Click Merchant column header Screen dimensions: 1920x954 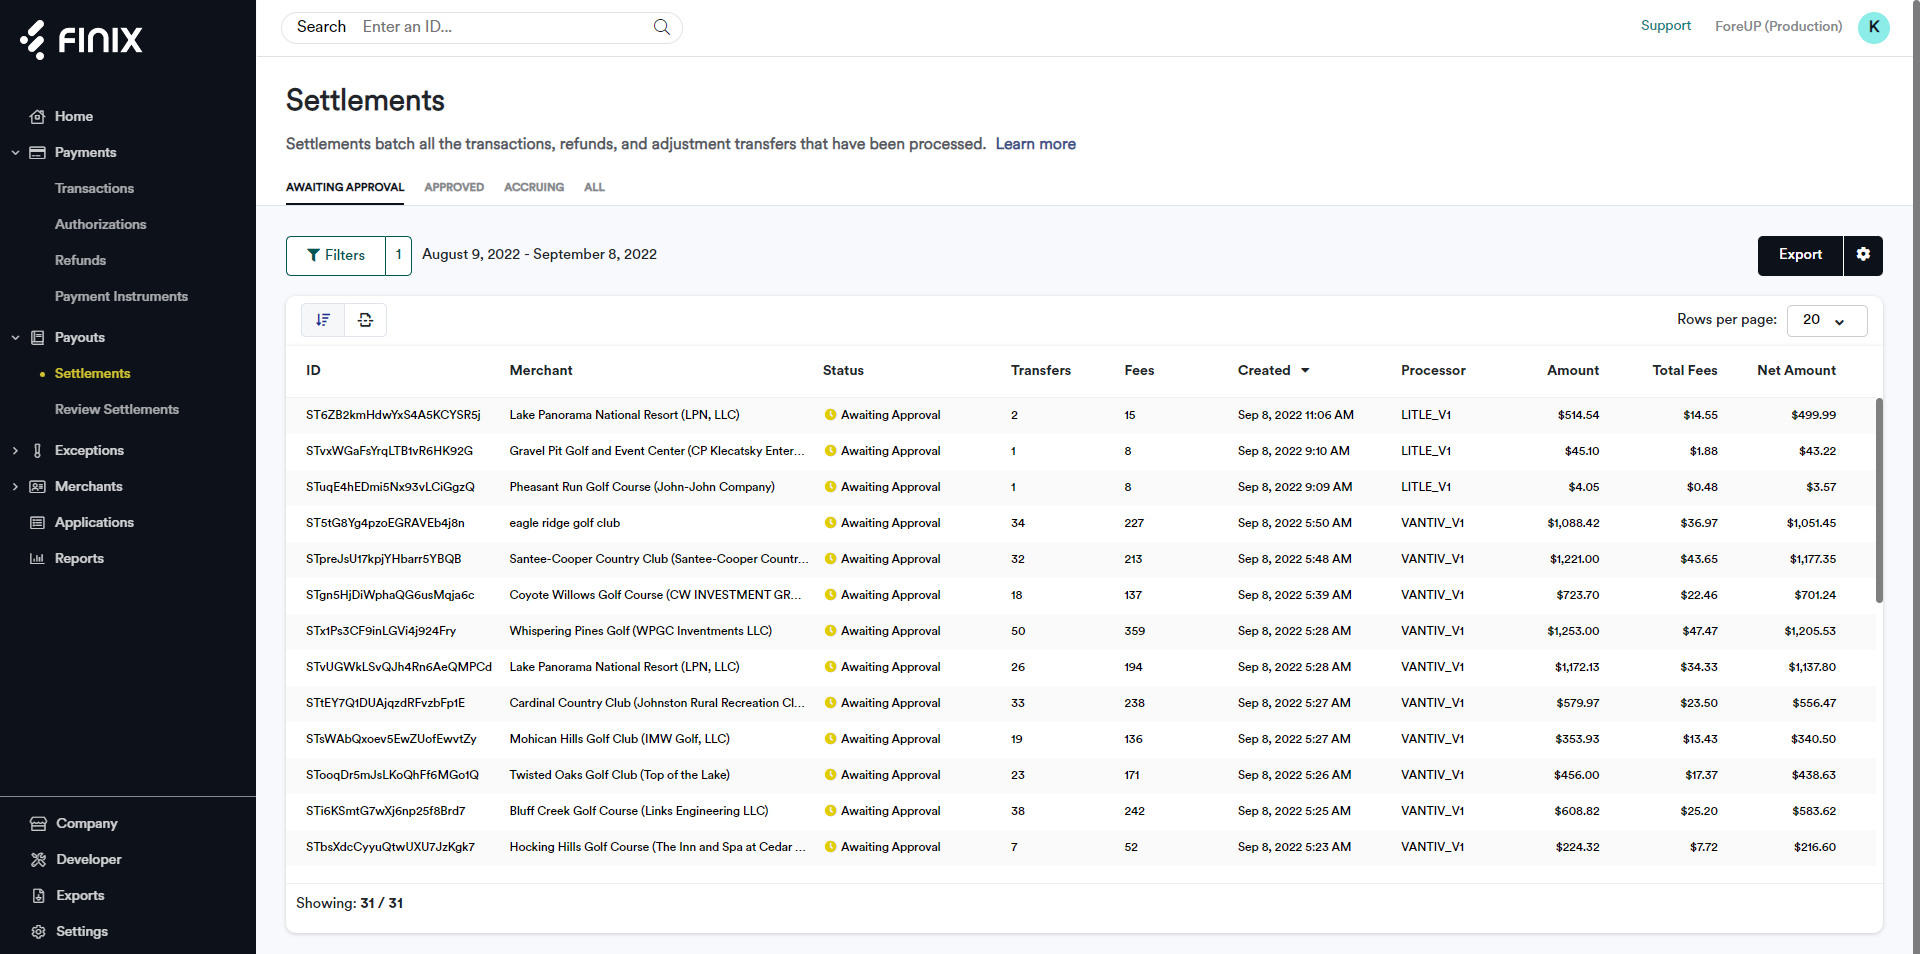click(x=541, y=371)
